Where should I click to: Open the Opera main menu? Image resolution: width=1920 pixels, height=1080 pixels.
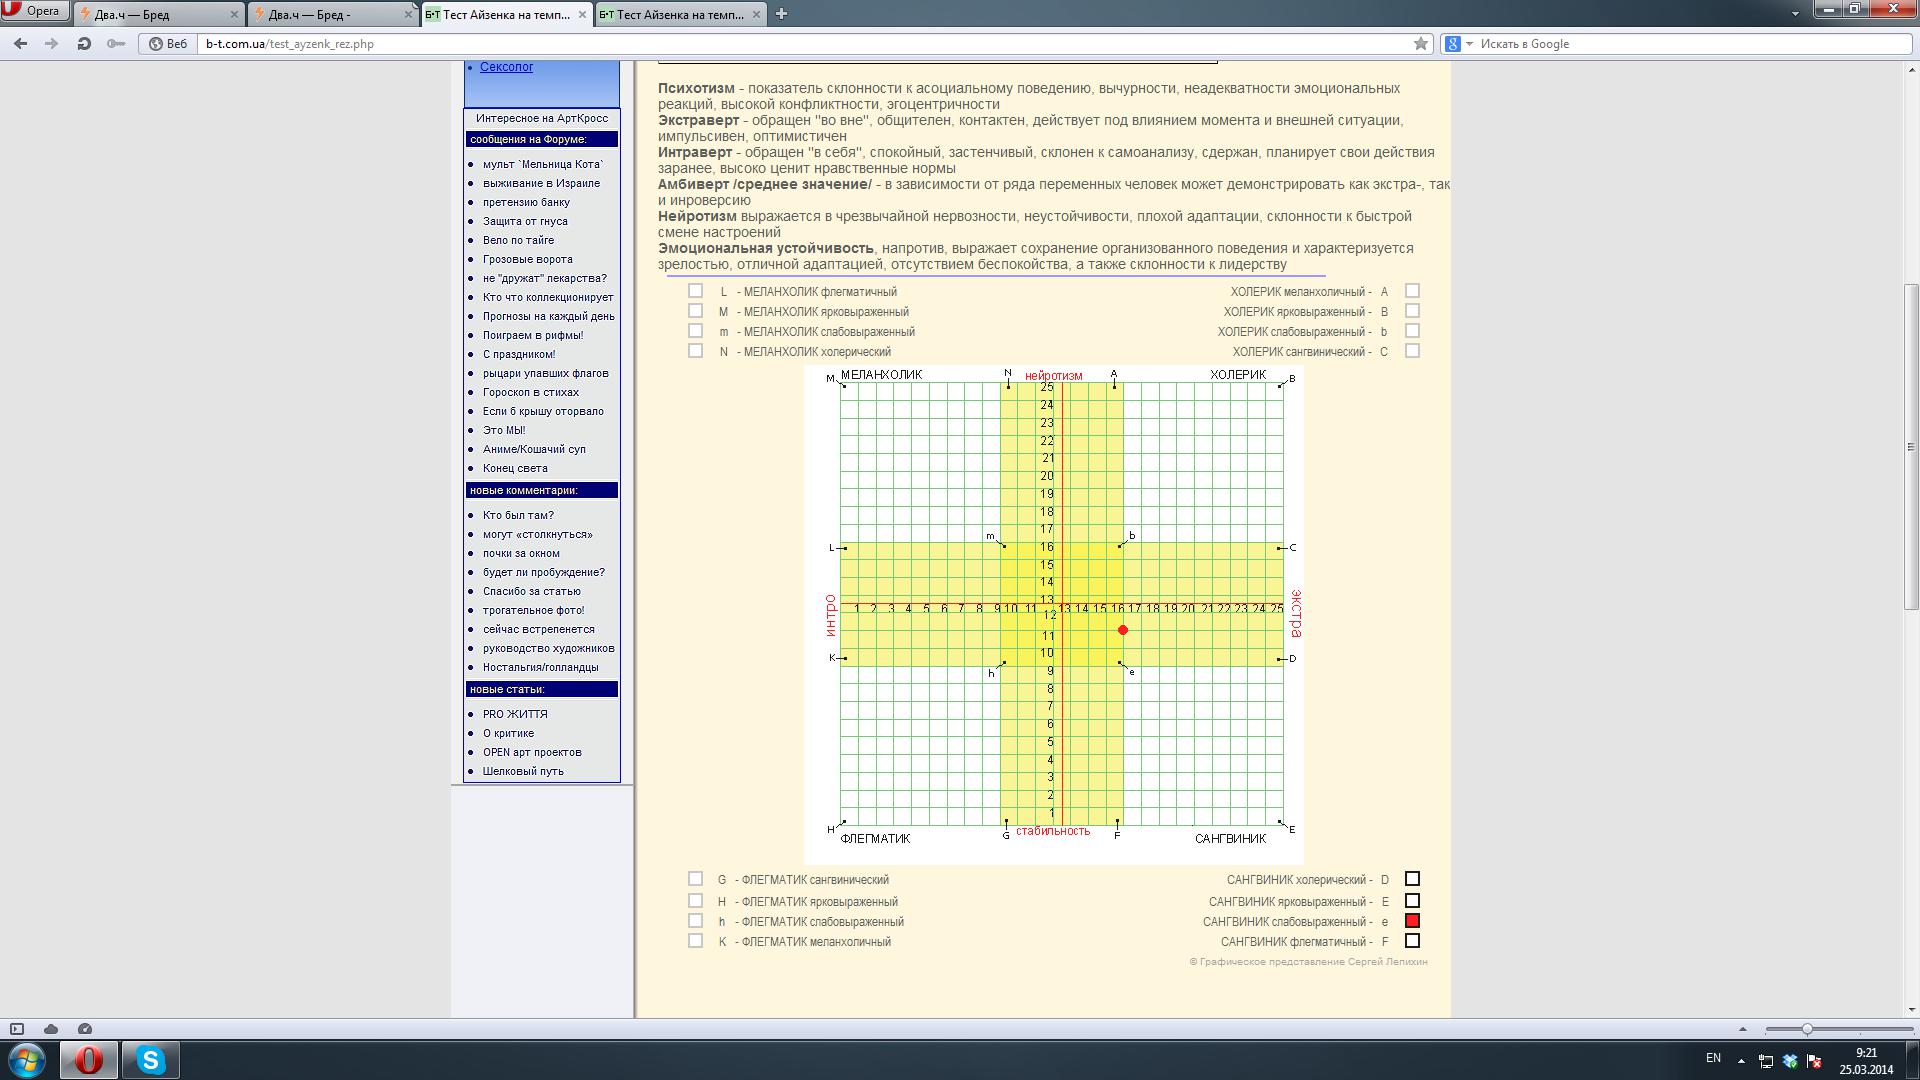33,11
